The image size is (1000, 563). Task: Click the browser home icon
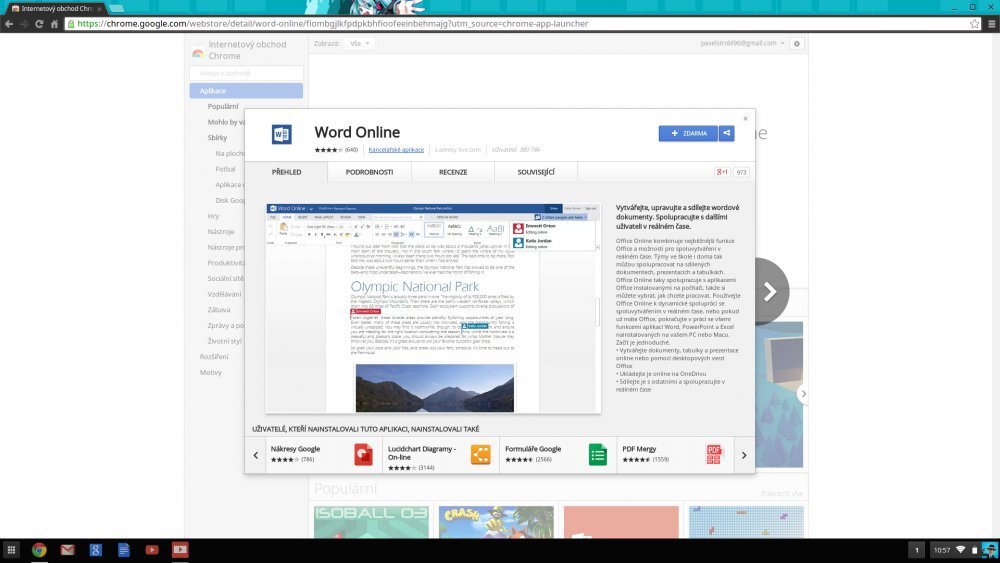(x=54, y=24)
